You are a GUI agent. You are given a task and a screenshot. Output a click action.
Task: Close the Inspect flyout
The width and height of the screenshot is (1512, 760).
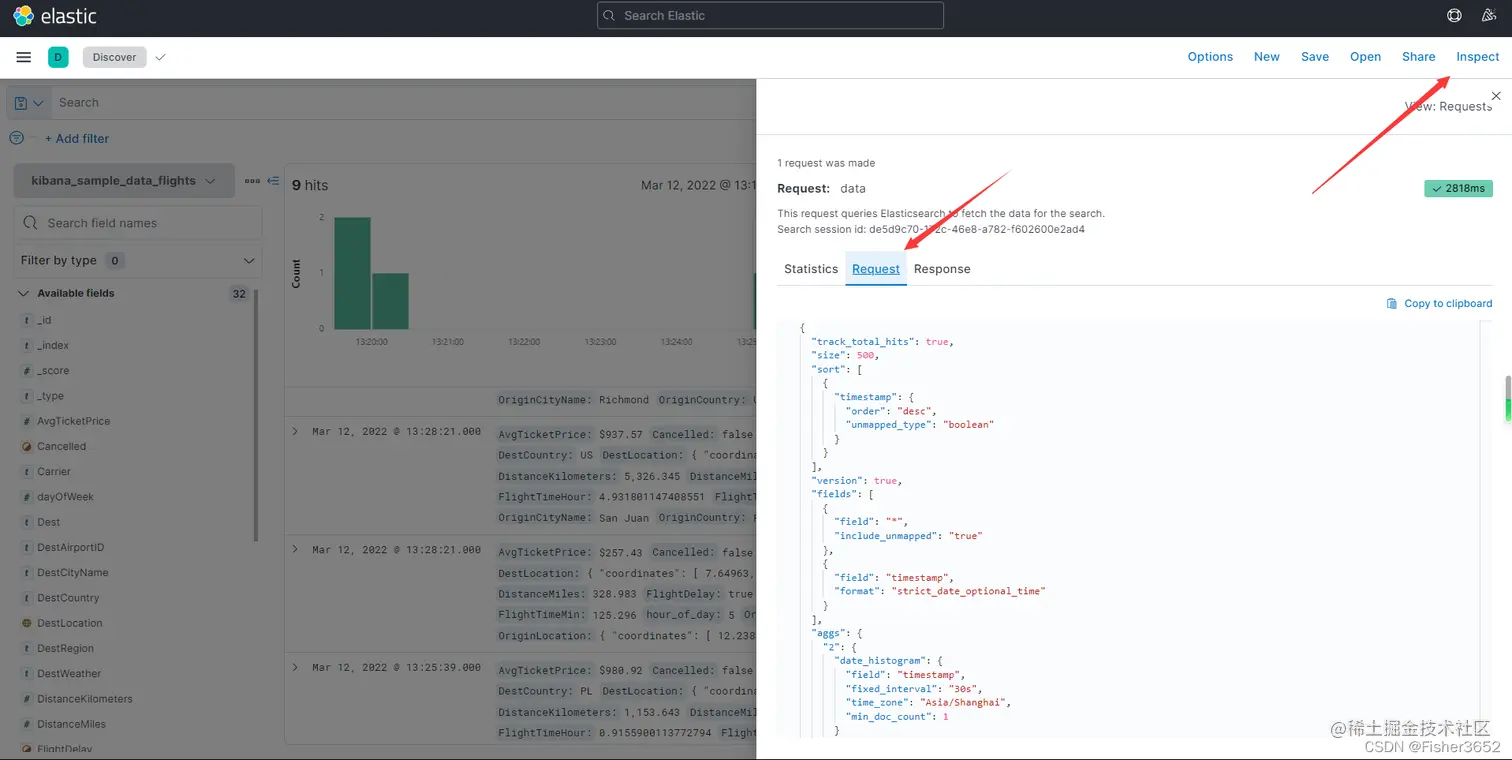[x=1496, y=96]
